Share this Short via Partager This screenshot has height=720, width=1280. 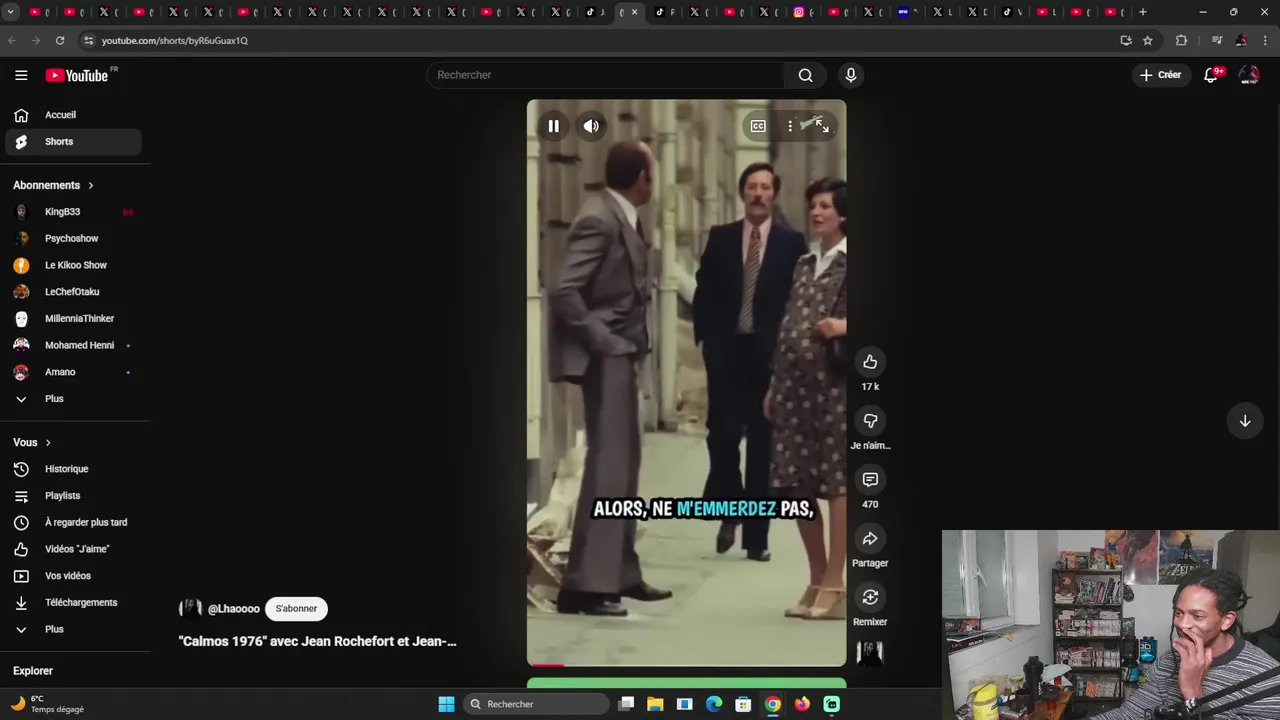coord(870,539)
